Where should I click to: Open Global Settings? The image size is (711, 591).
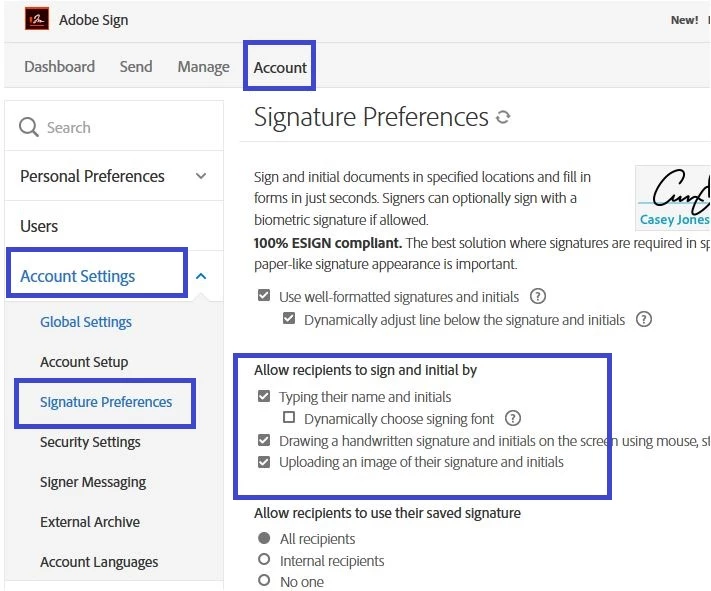[x=86, y=322]
